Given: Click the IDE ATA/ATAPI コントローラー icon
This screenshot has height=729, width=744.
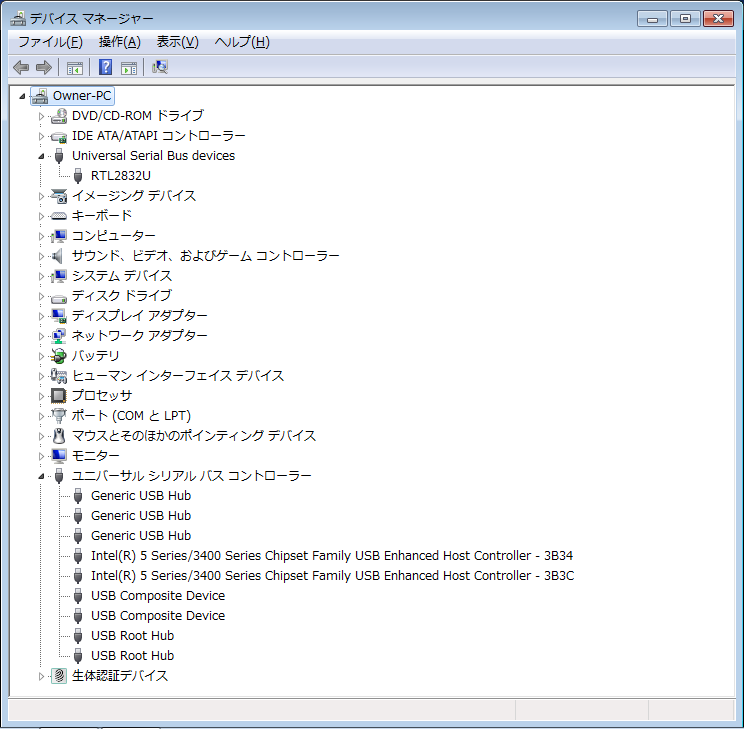Looking at the screenshot, I should pyautogui.click(x=59, y=136).
